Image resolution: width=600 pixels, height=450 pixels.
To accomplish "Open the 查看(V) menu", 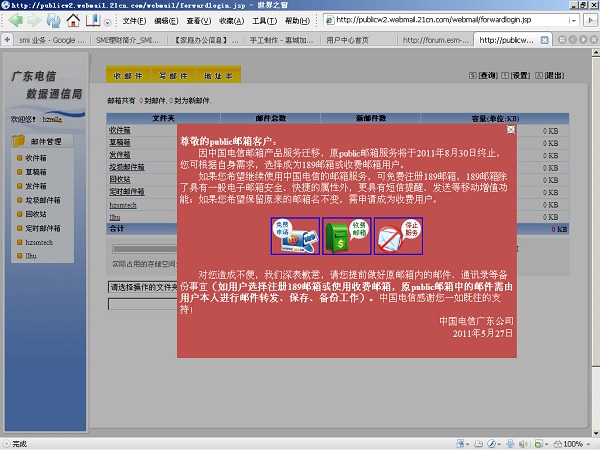I will (x=199, y=21).
